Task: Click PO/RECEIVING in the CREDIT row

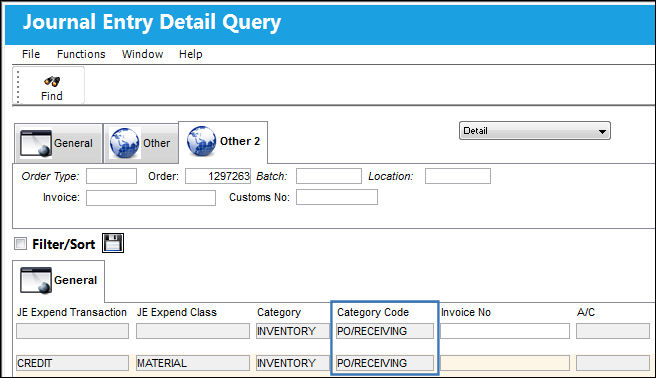Action: tap(384, 363)
